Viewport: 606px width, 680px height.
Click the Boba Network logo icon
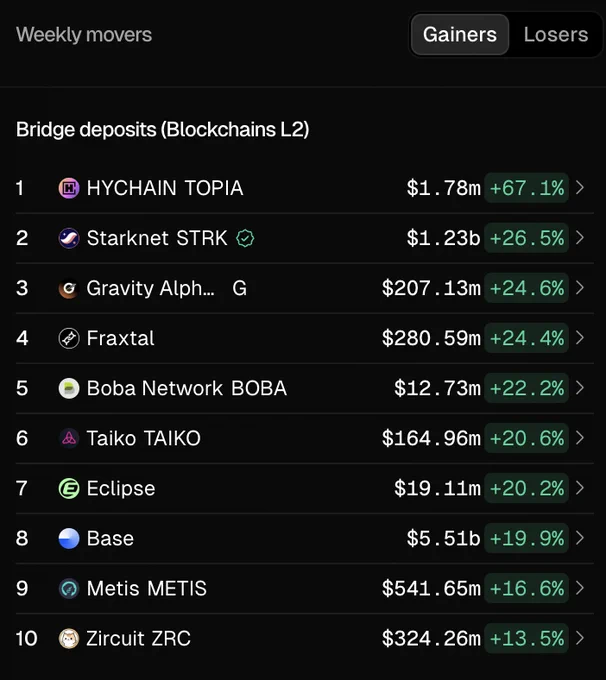[x=69, y=388]
